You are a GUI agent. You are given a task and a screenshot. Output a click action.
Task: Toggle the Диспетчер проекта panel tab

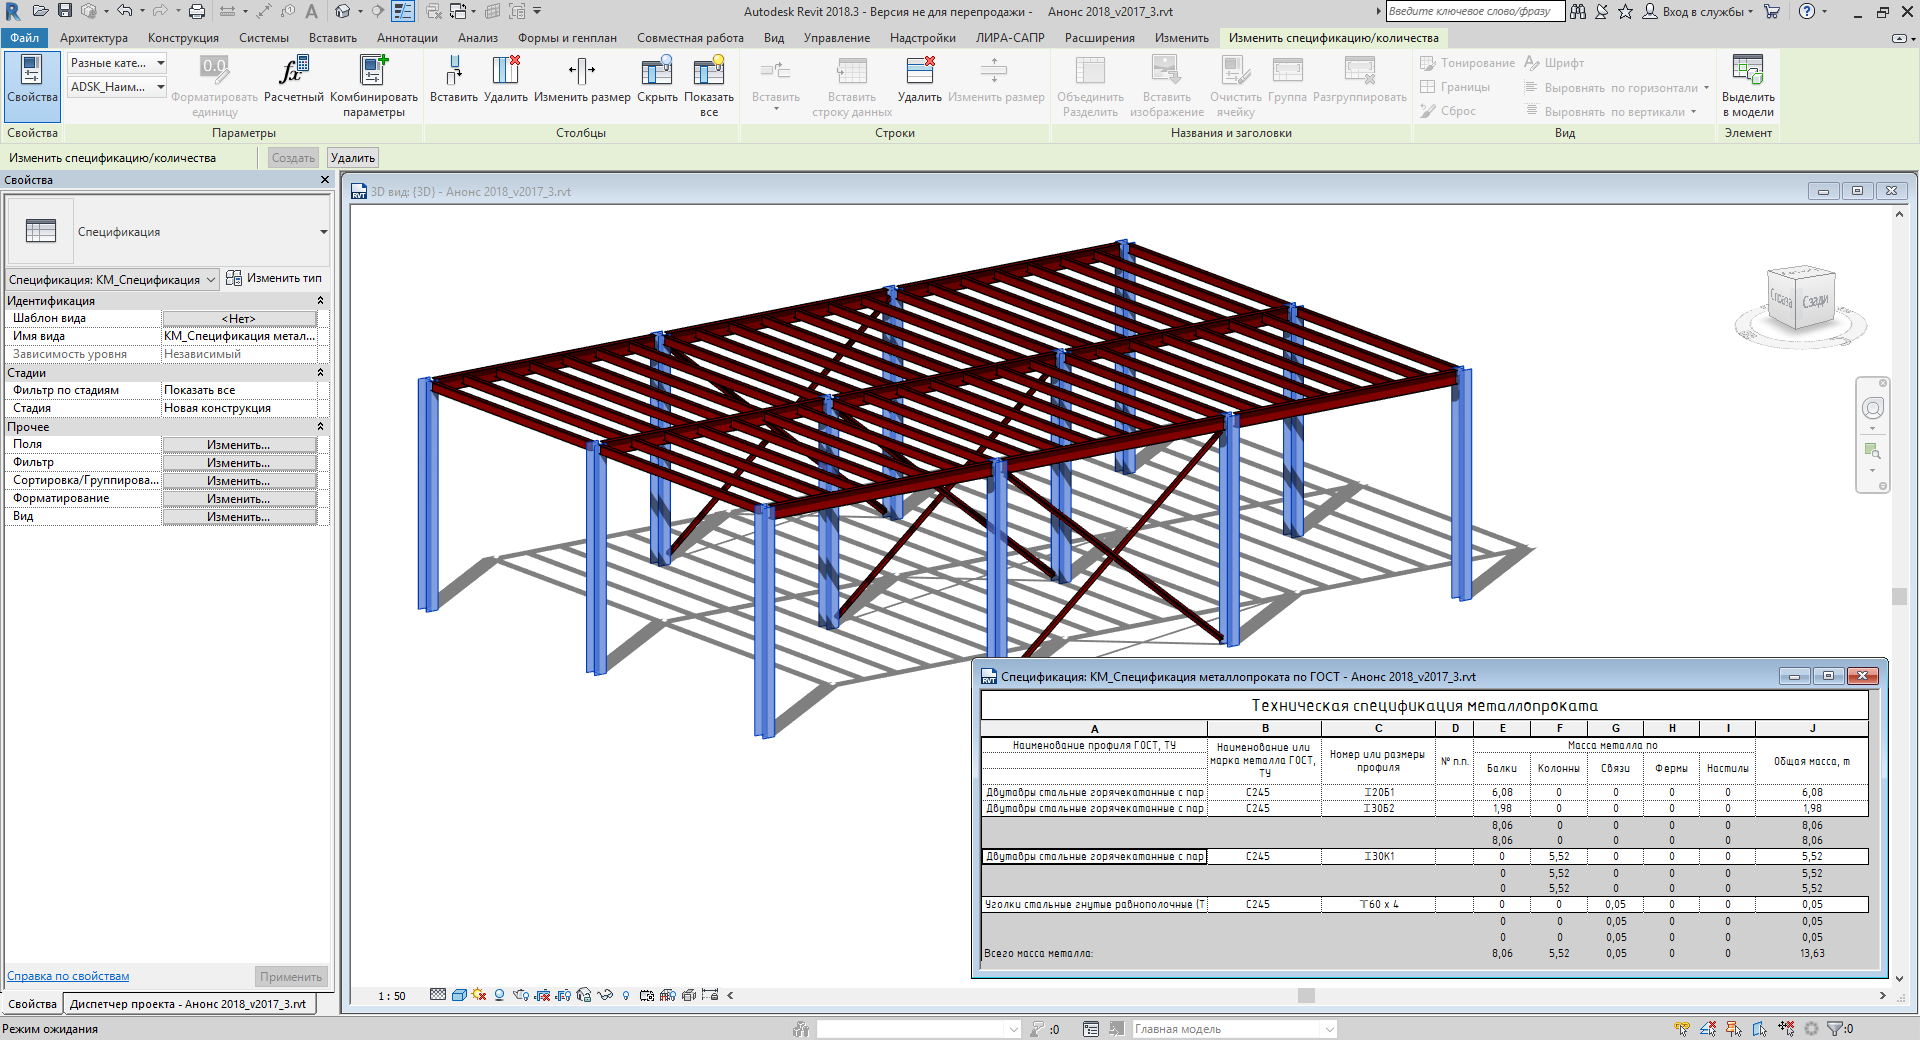188,1004
